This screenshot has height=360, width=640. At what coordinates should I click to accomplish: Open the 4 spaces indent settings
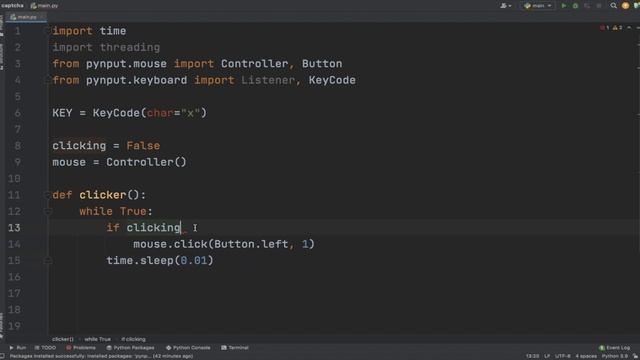click(586, 356)
